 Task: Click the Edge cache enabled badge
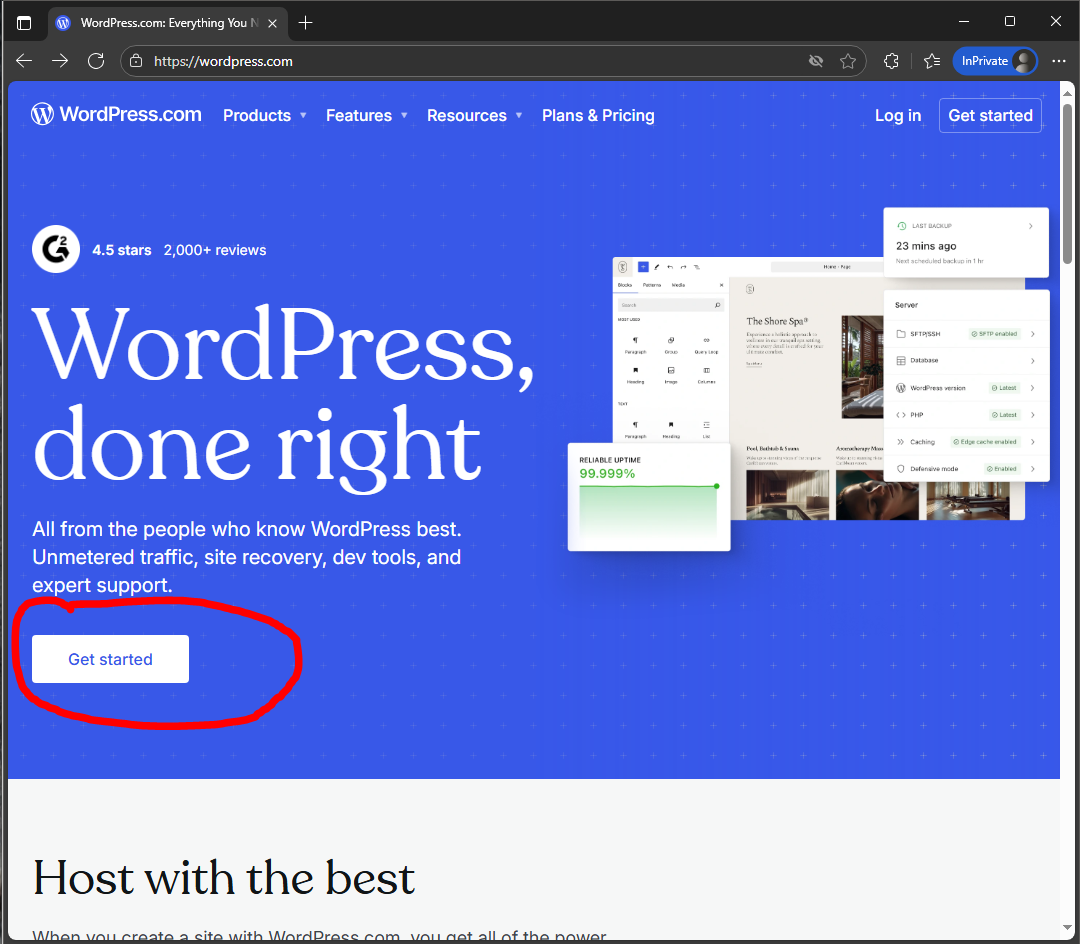tap(985, 442)
